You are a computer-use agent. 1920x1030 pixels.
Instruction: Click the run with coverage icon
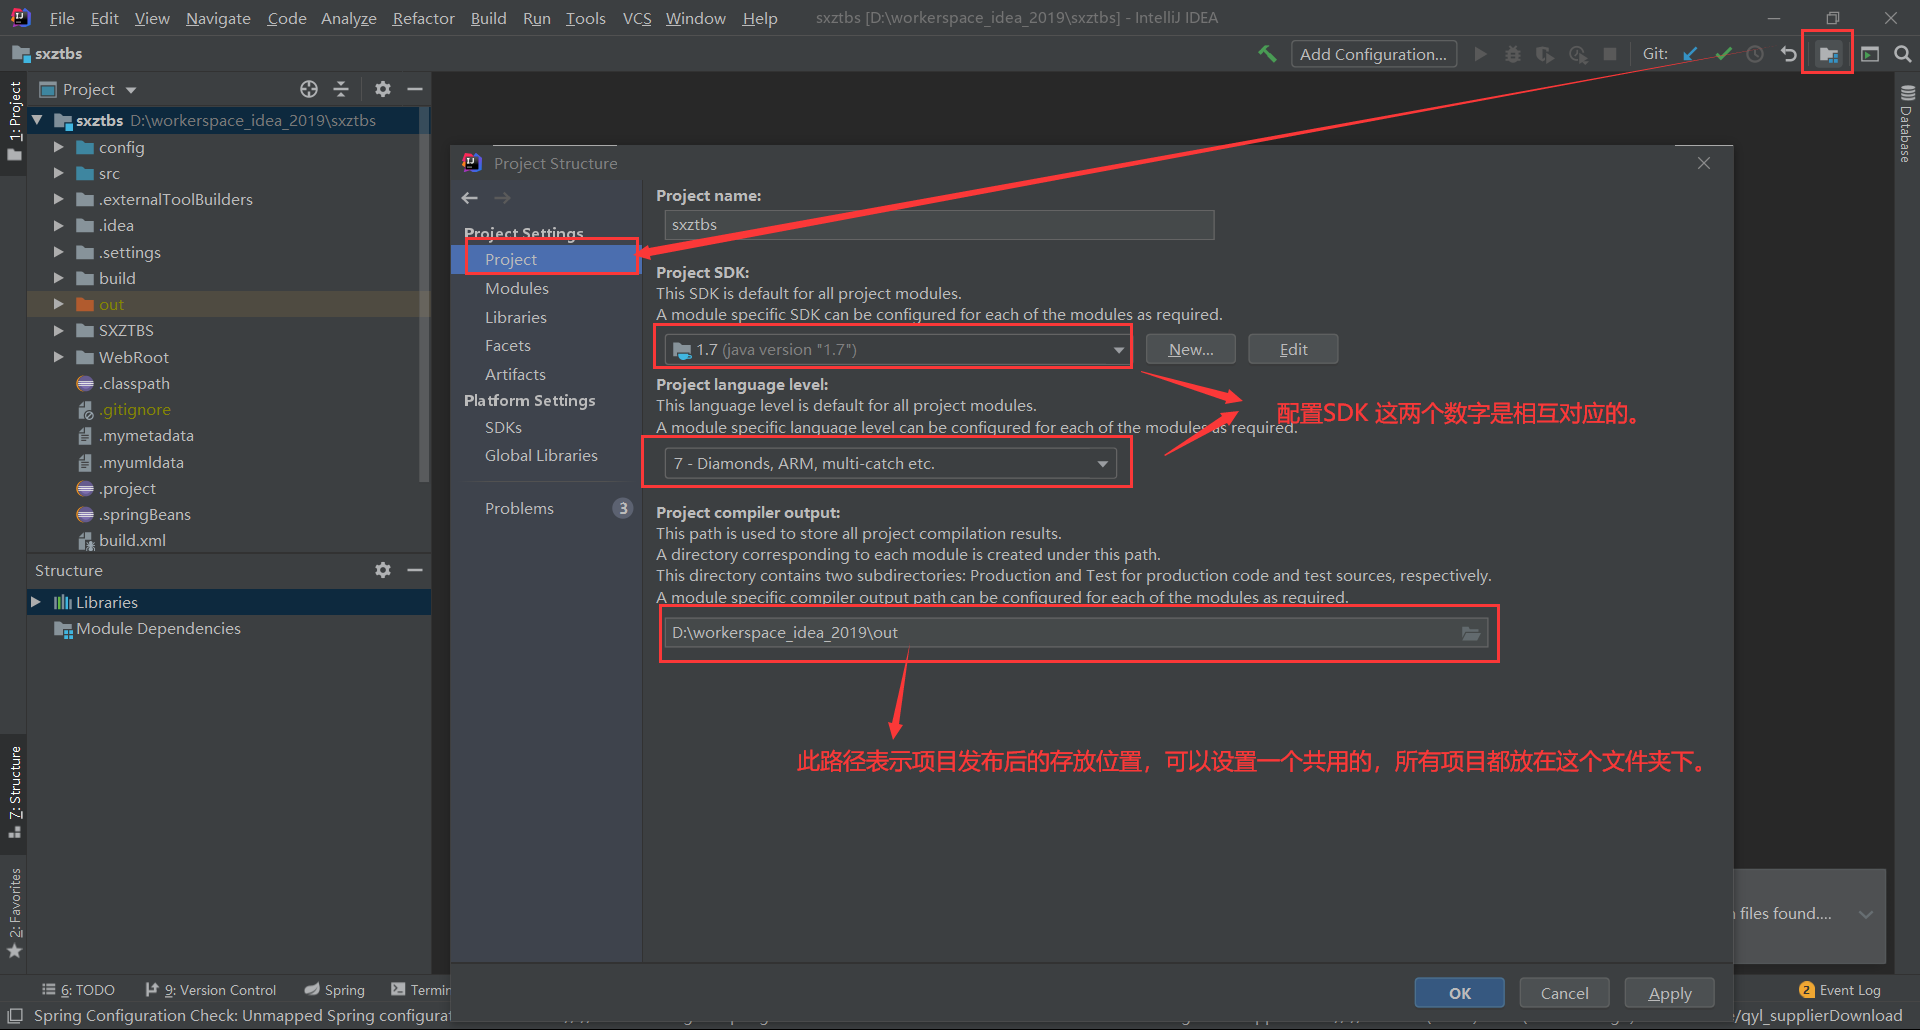click(1545, 54)
